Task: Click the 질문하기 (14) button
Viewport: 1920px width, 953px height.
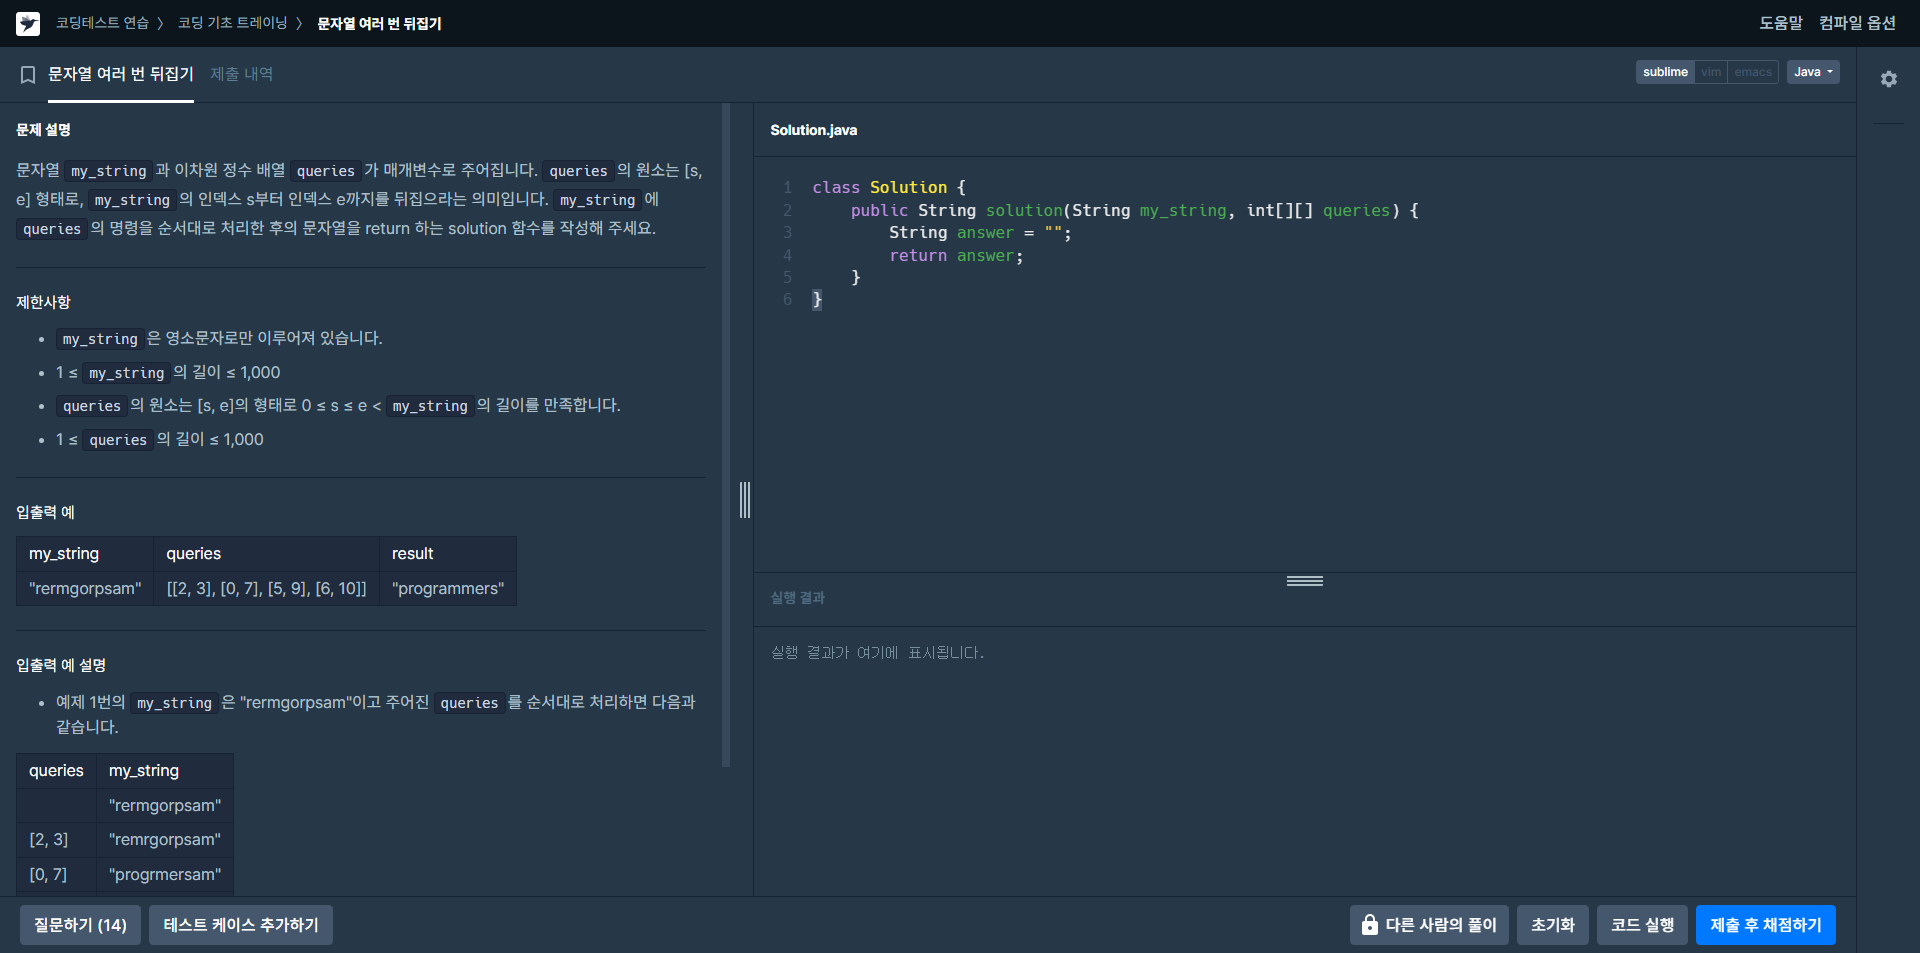Action: [x=80, y=925]
